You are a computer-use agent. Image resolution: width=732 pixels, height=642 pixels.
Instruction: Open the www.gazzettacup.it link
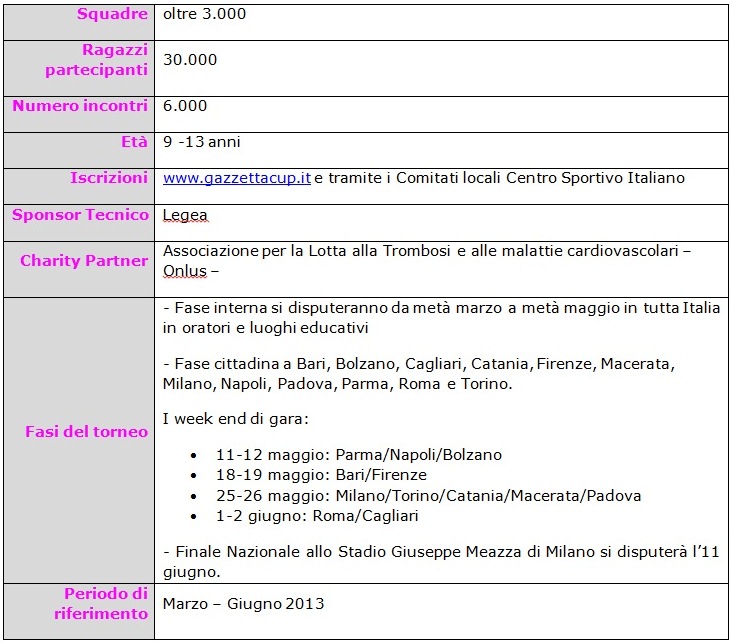pyautogui.click(x=237, y=178)
